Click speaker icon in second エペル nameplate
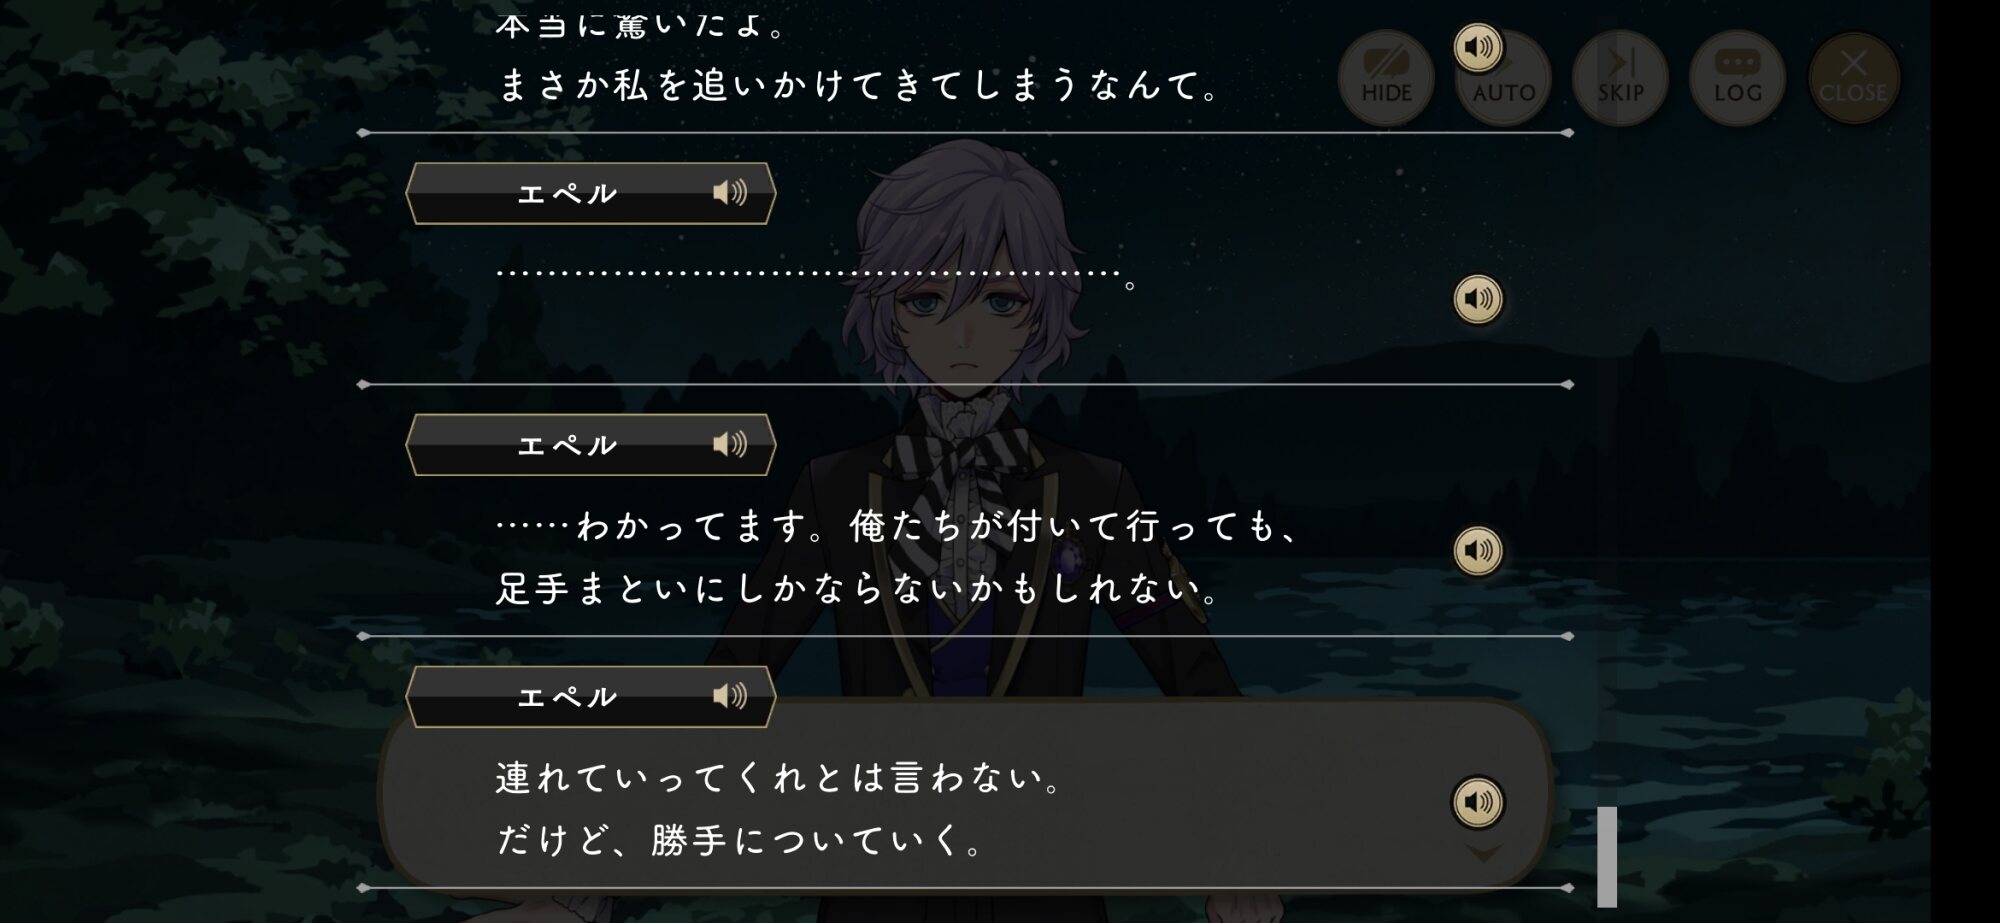This screenshot has height=923, width=2000. pyautogui.click(x=730, y=444)
